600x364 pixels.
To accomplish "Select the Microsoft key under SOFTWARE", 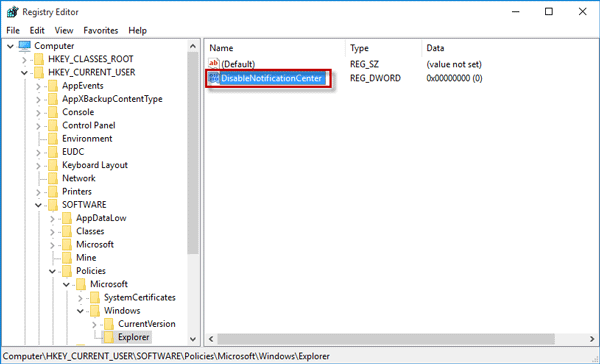I will tap(95, 245).
